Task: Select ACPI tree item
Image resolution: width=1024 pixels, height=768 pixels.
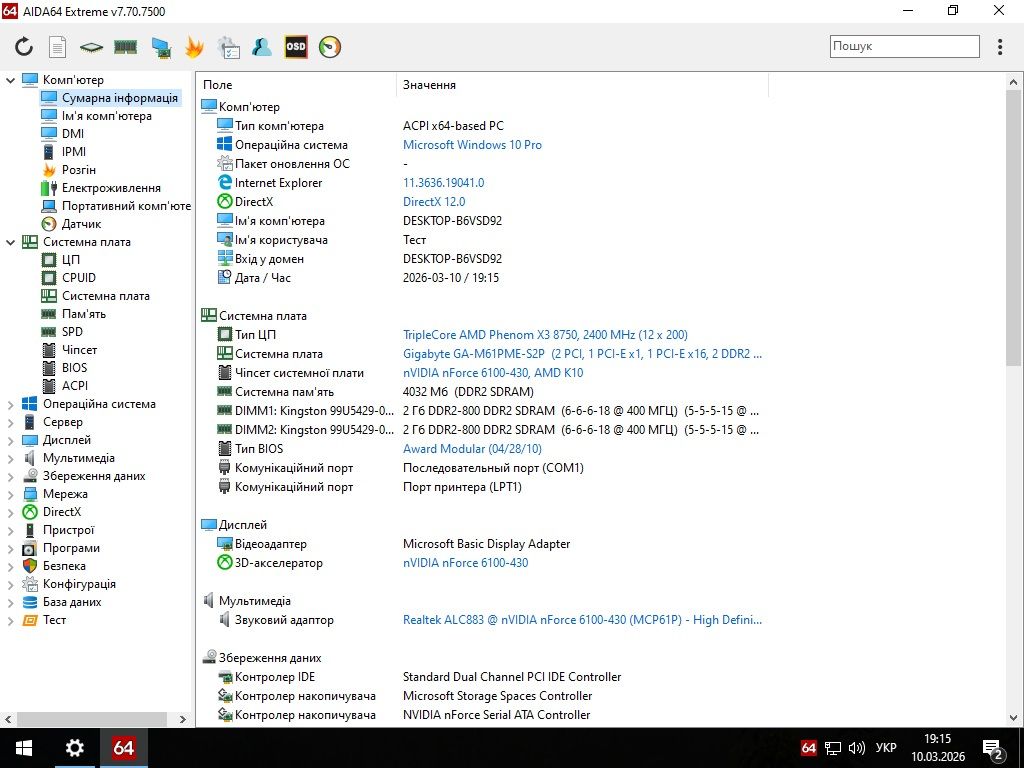Action: (x=74, y=386)
